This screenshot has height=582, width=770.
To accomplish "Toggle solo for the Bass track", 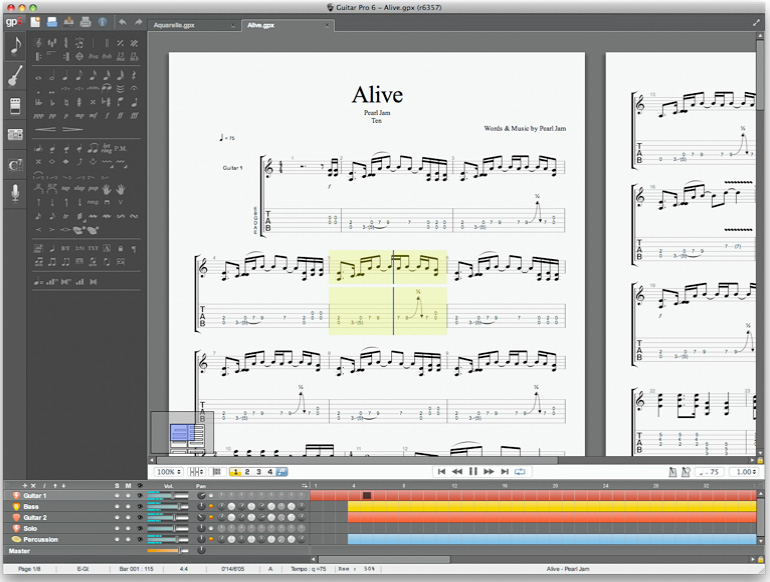I will point(117,506).
